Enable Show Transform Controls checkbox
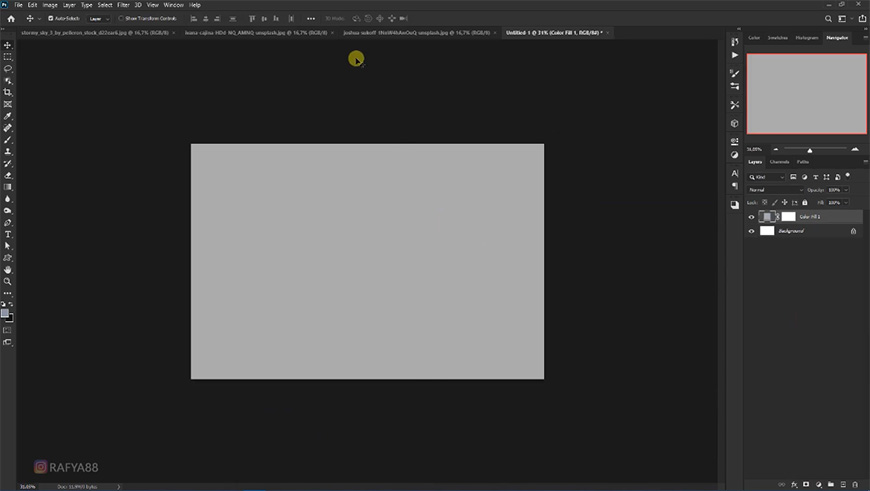870x491 pixels. [x=121, y=18]
